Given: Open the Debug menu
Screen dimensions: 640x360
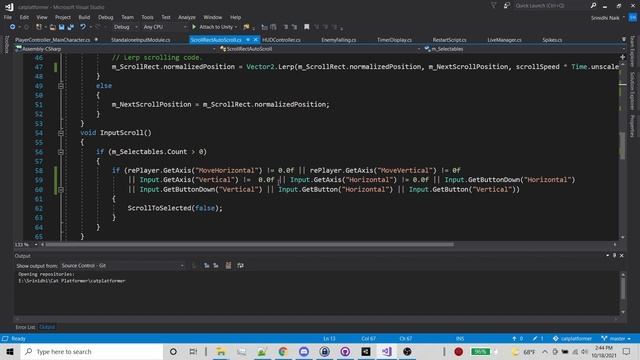Looking at the screenshot, I should (105, 17).
